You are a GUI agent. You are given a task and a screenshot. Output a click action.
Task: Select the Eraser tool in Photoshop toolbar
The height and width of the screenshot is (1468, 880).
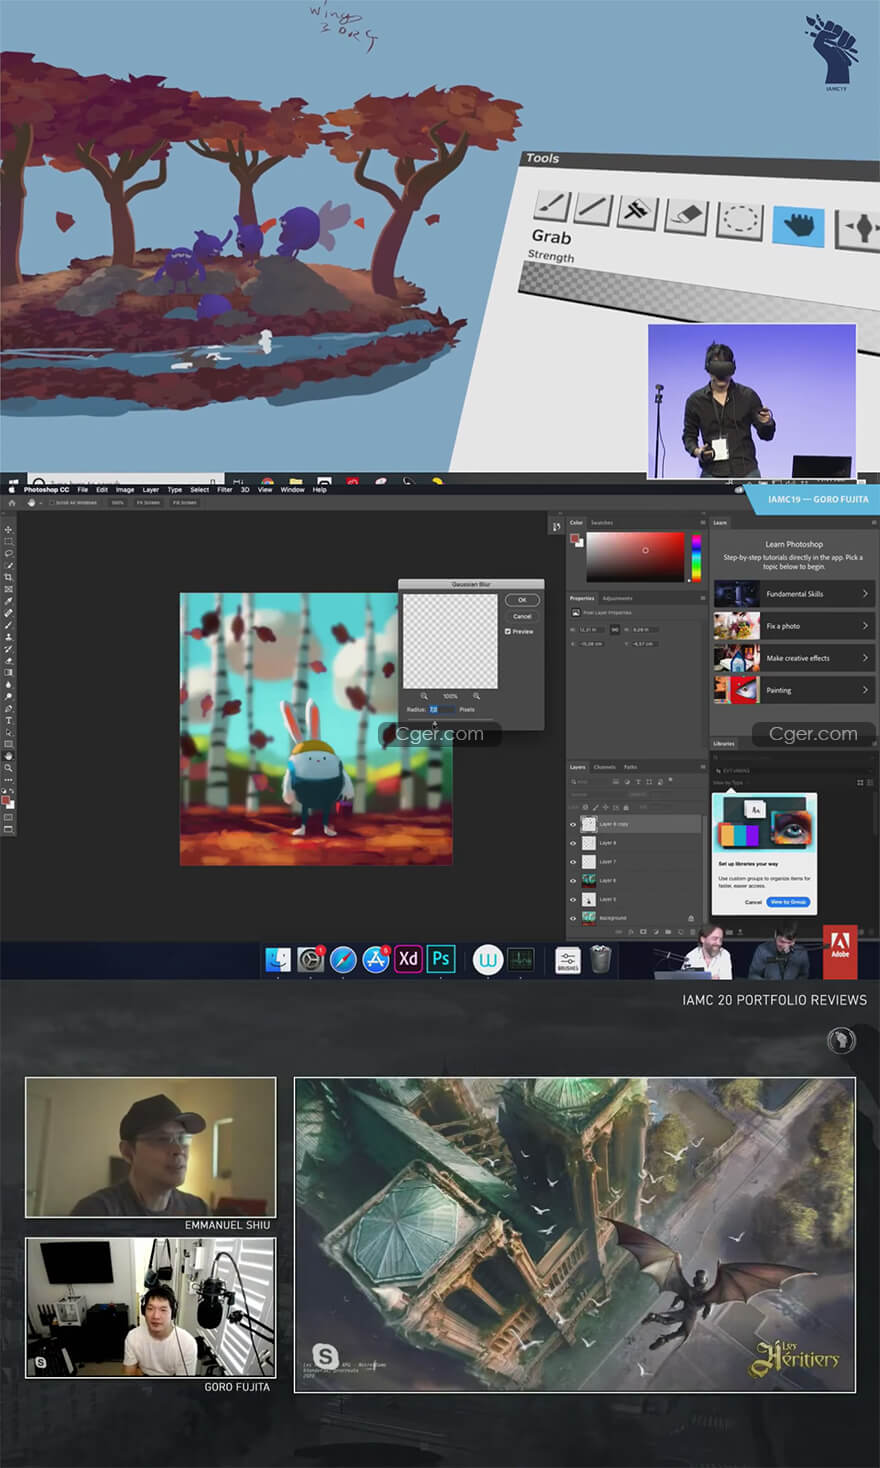[8, 661]
